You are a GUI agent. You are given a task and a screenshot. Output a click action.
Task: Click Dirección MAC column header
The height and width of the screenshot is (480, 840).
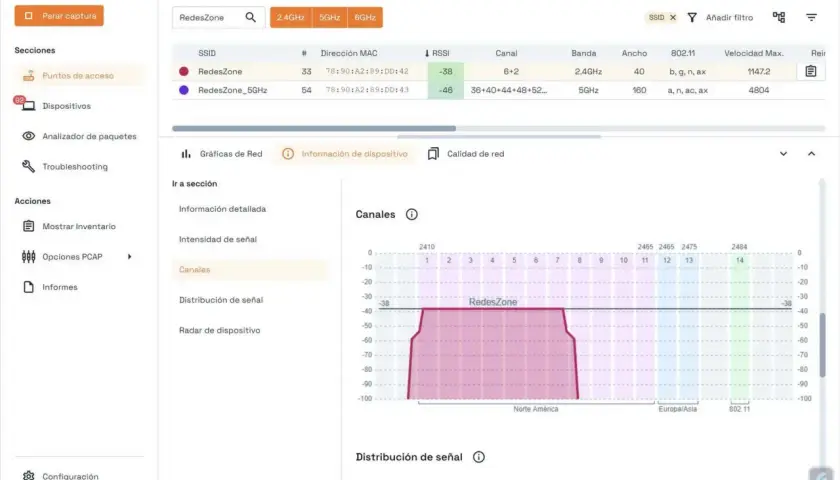(x=349, y=53)
